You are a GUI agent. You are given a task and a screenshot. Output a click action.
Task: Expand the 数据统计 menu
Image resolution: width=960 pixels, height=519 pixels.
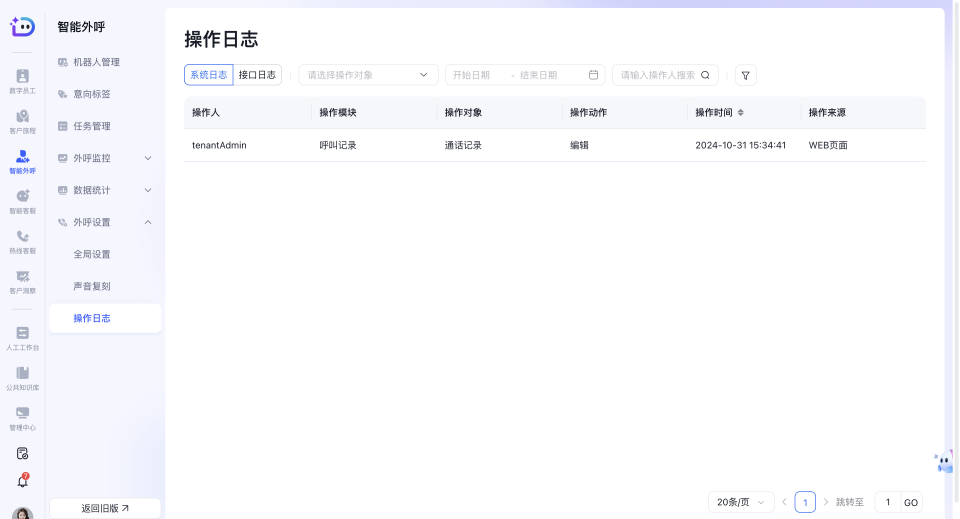point(105,190)
